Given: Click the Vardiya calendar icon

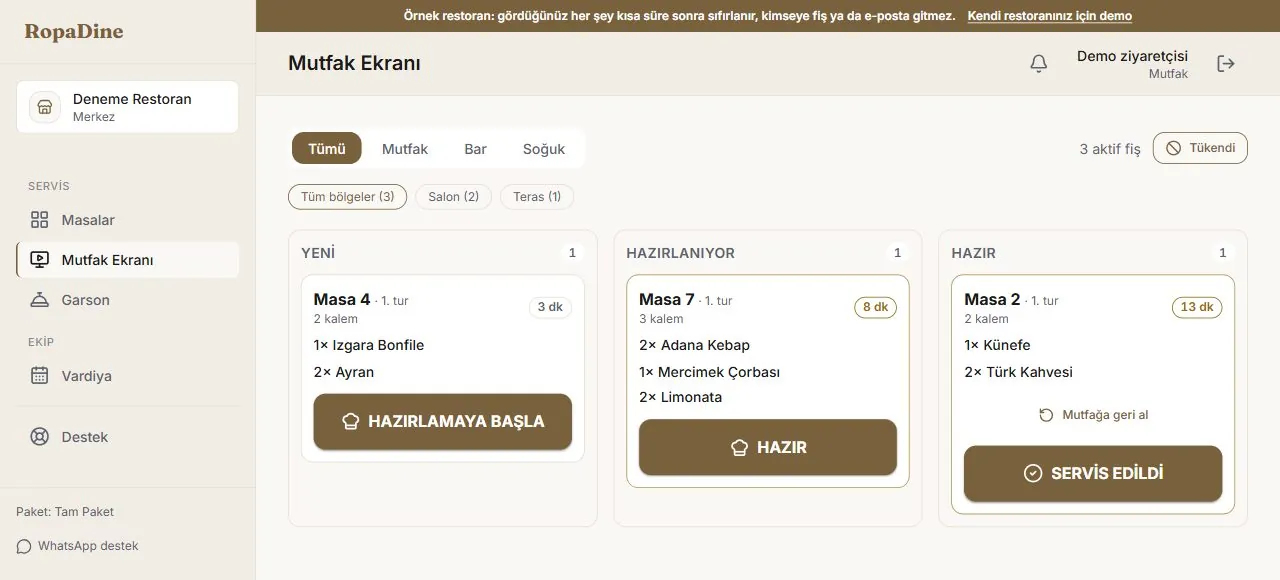Looking at the screenshot, I should coord(39,376).
